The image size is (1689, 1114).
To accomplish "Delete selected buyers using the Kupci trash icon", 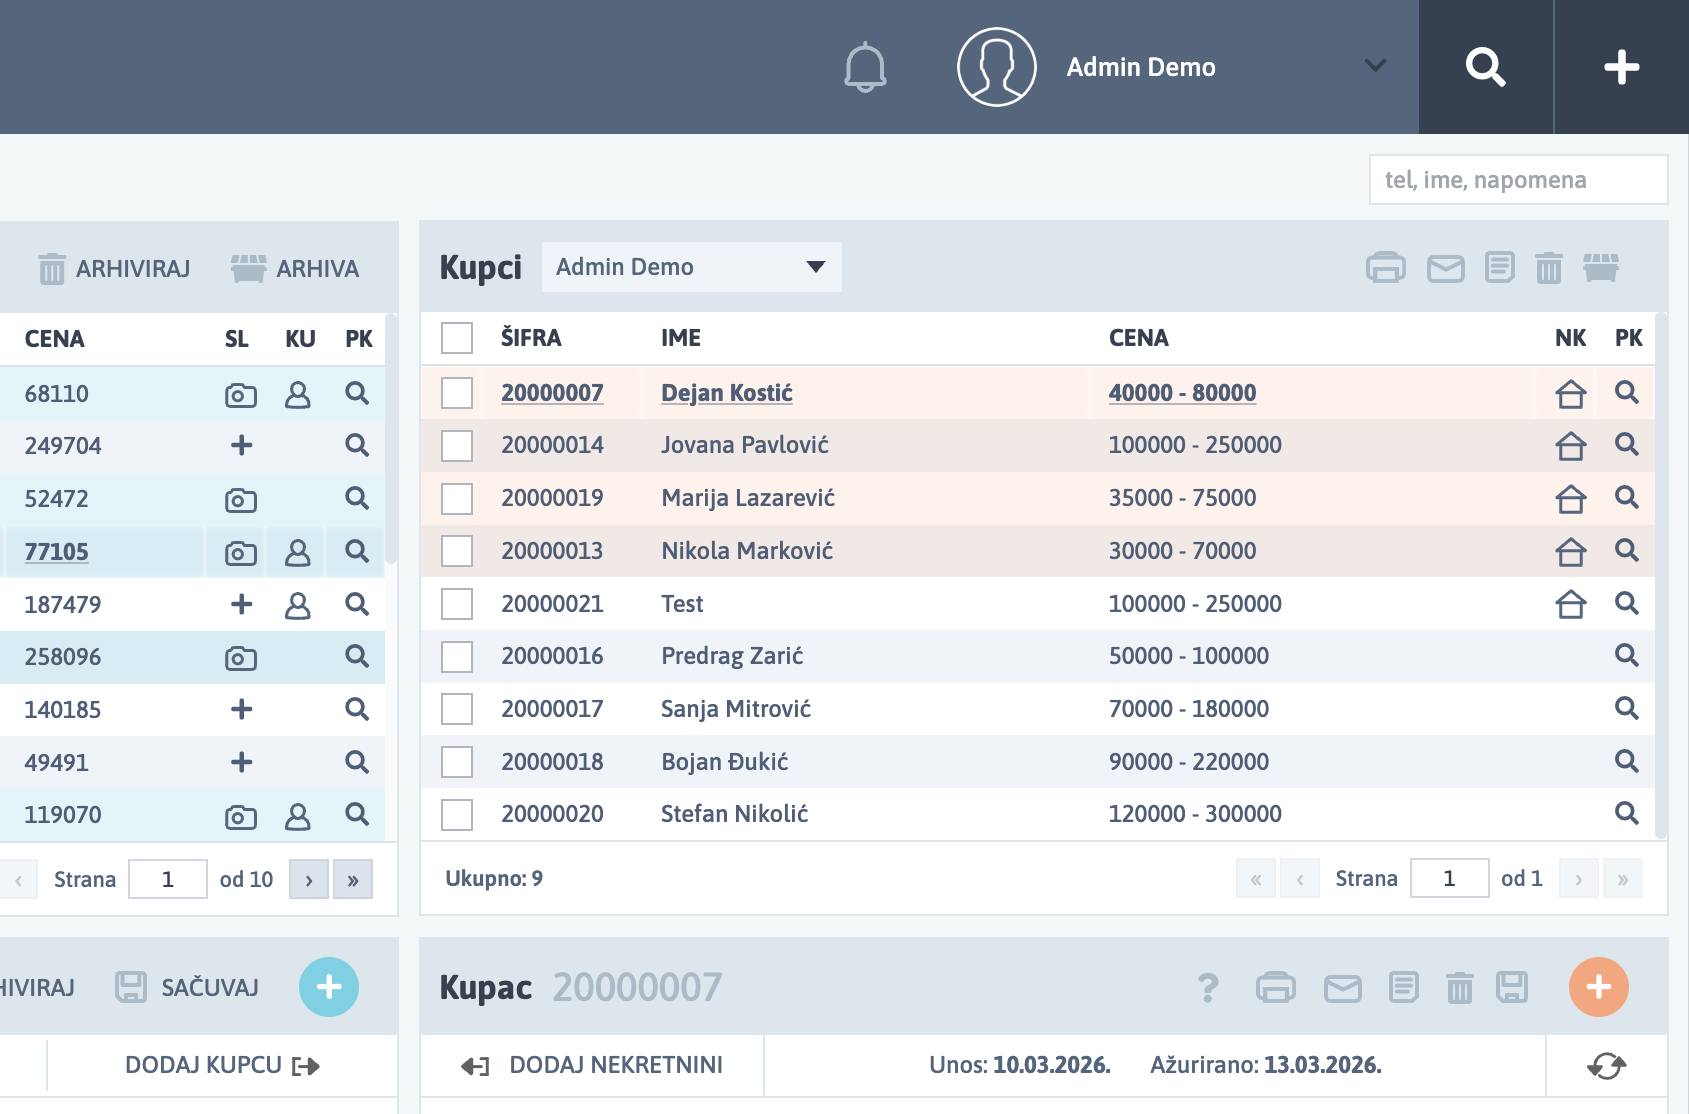I will point(1549,268).
